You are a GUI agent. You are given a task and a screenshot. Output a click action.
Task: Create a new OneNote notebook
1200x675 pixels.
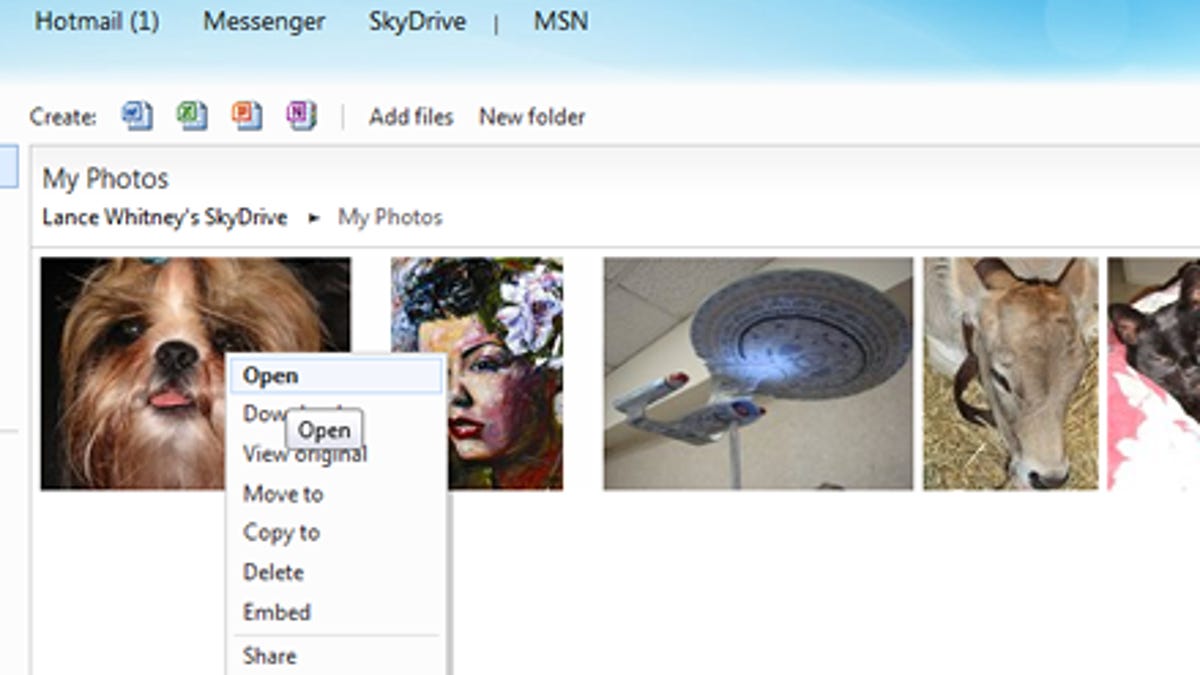pyautogui.click(x=300, y=115)
